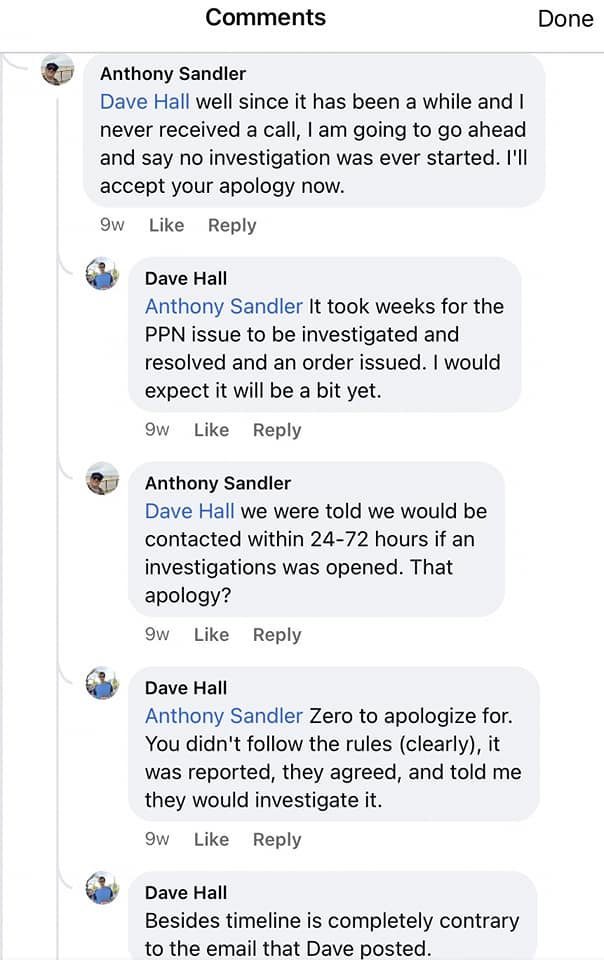
Task: Tap Dave Hall's avatar on PPN reply
Action: coord(103,275)
